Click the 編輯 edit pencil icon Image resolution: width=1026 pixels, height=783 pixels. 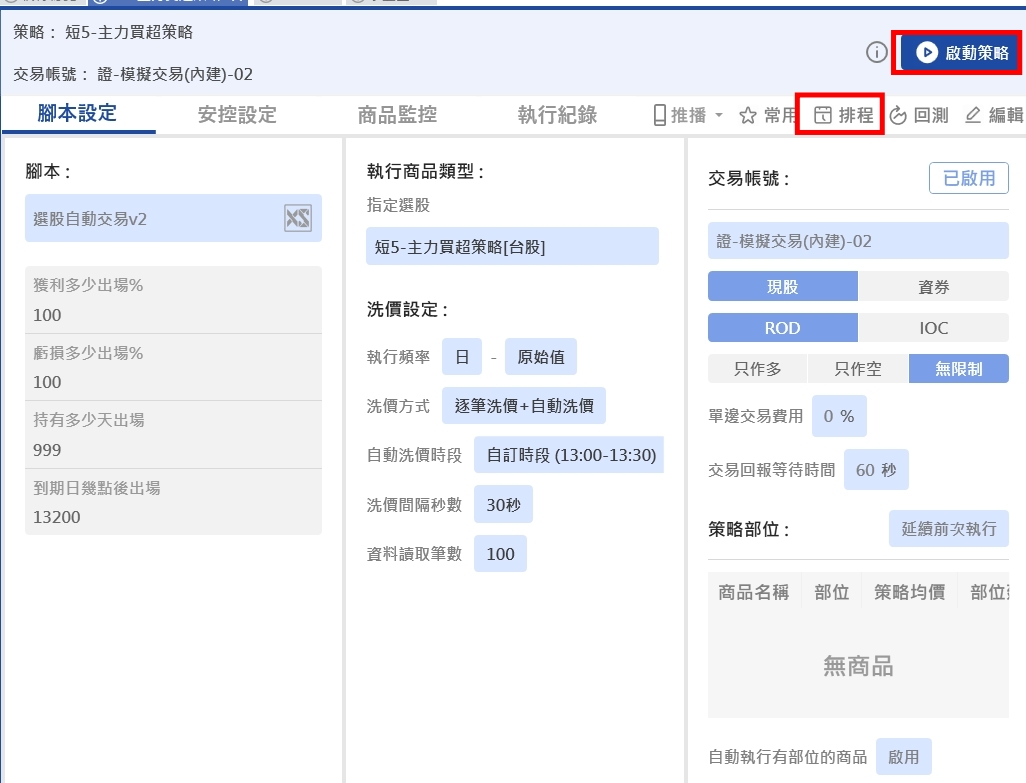click(973, 116)
